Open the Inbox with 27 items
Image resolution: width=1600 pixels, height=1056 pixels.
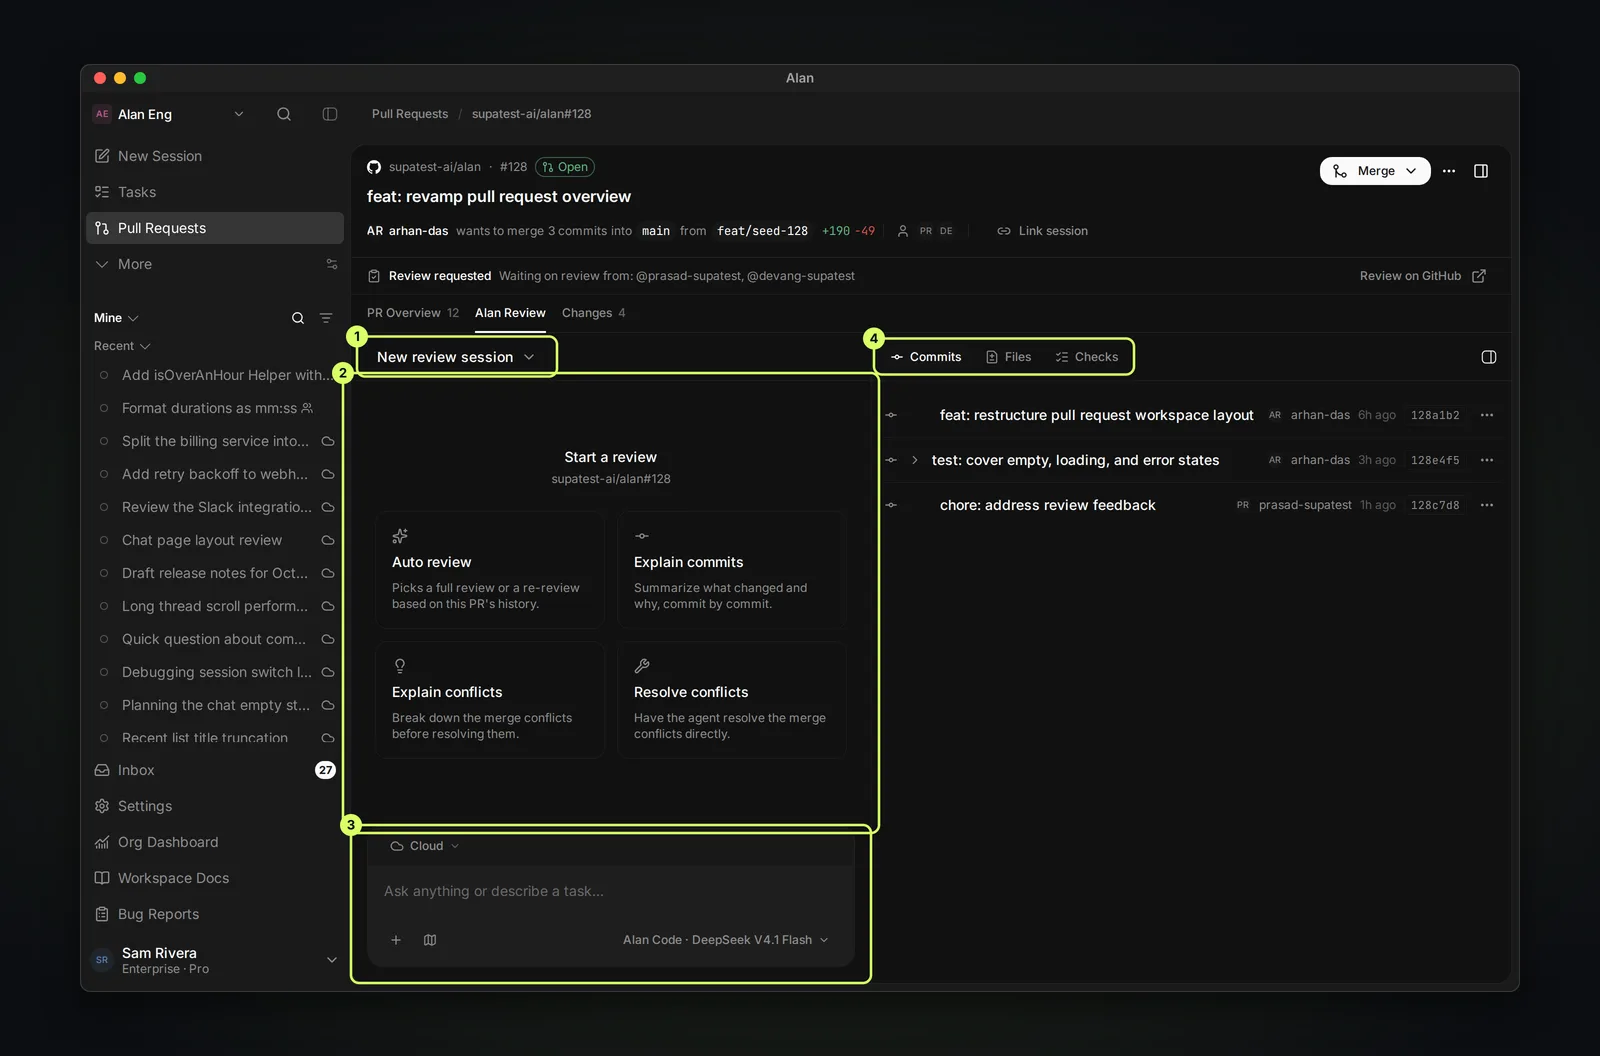215,770
